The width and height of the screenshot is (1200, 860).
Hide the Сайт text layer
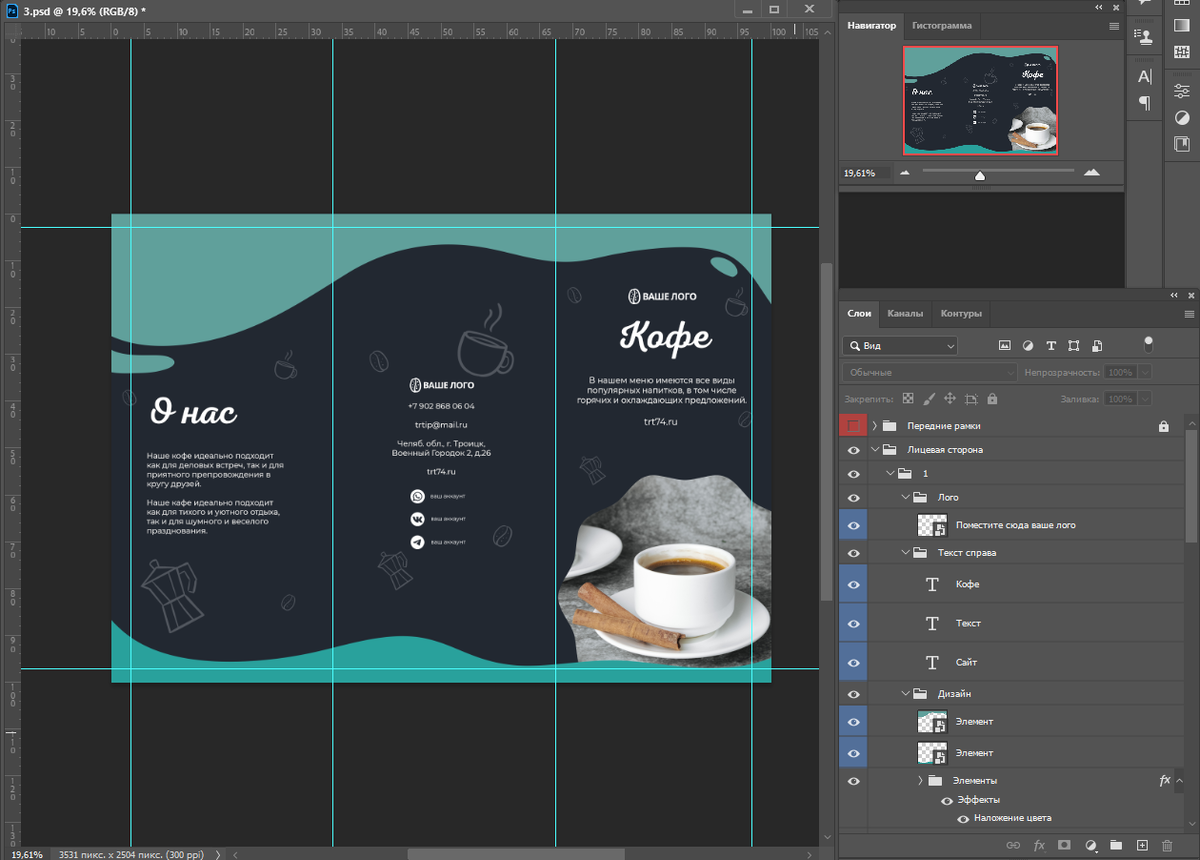pyautogui.click(x=853, y=662)
